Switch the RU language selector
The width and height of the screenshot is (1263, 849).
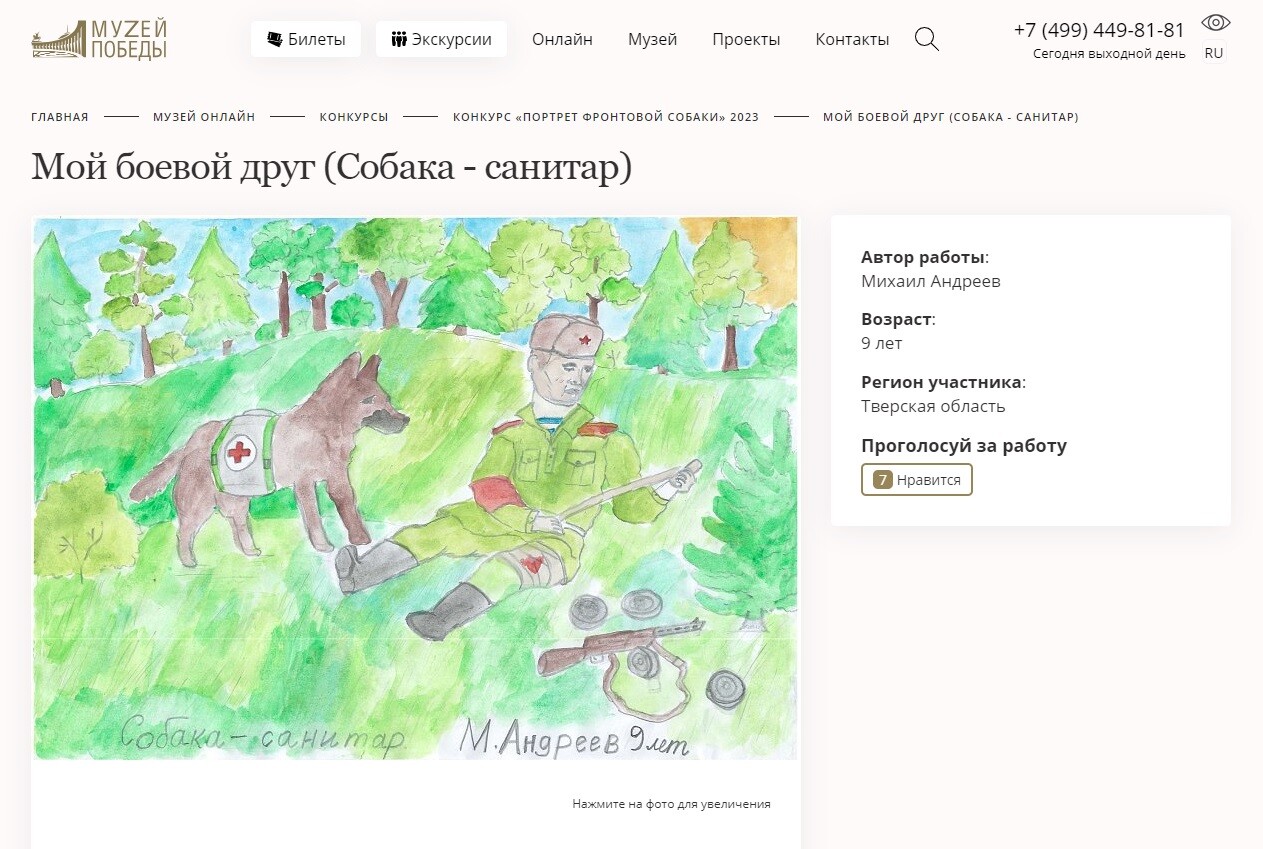click(1214, 54)
